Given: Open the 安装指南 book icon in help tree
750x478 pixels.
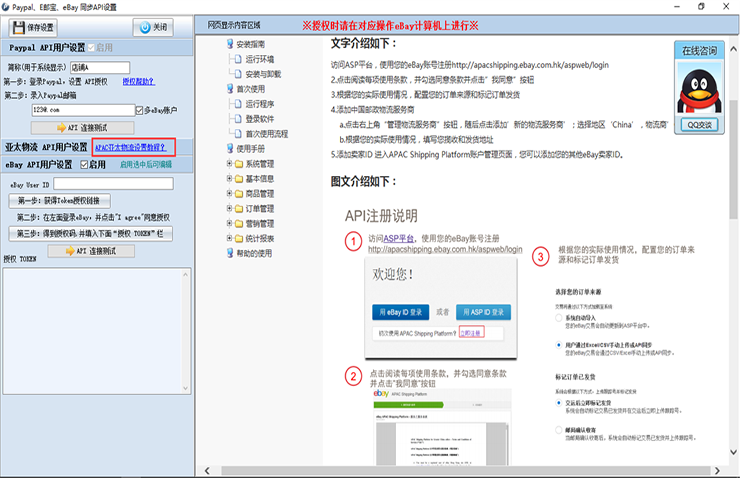Looking at the screenshot, I should pyautogui.click(x=230, y=44).
